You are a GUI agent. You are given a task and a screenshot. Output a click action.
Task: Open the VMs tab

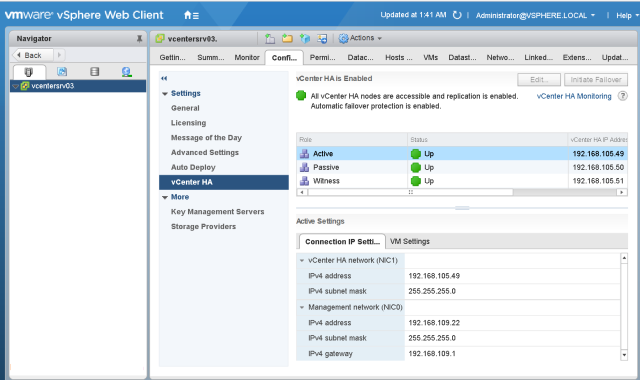431,58
